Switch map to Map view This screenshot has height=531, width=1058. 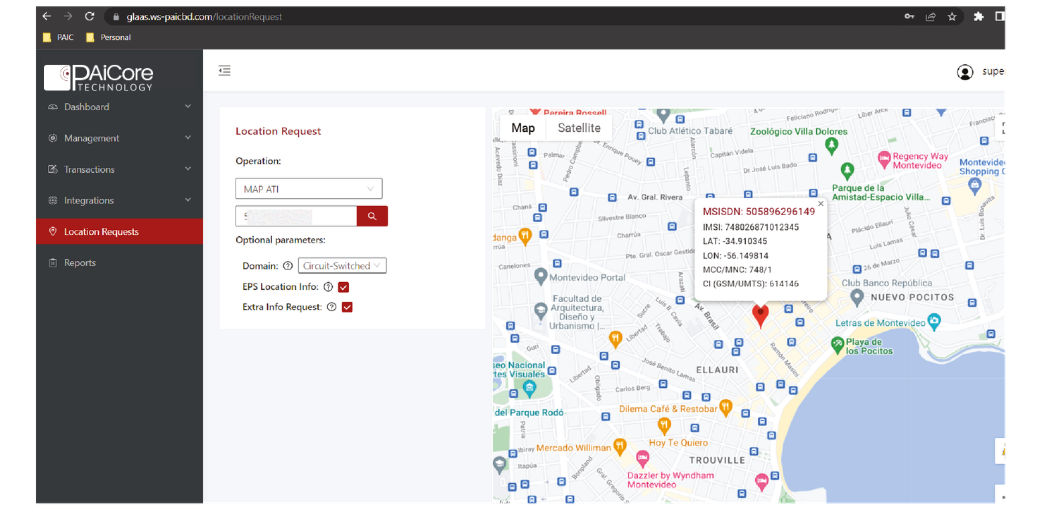click(523, 128)
